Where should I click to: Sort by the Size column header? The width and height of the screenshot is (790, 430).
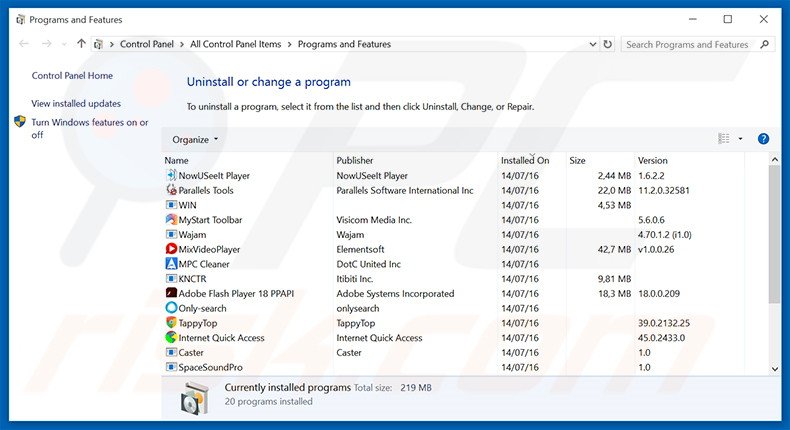tap(577, 160)
